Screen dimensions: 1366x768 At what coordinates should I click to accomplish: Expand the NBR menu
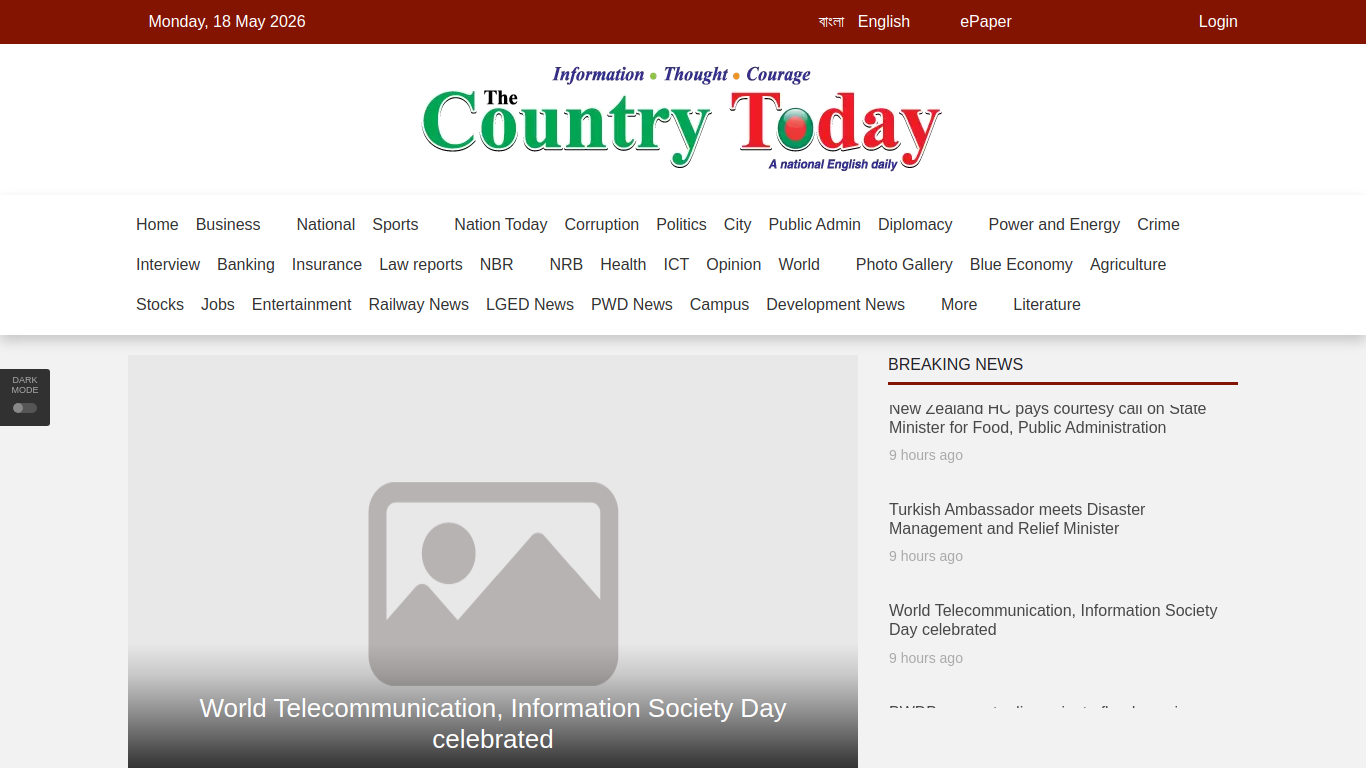pos(496,265)
